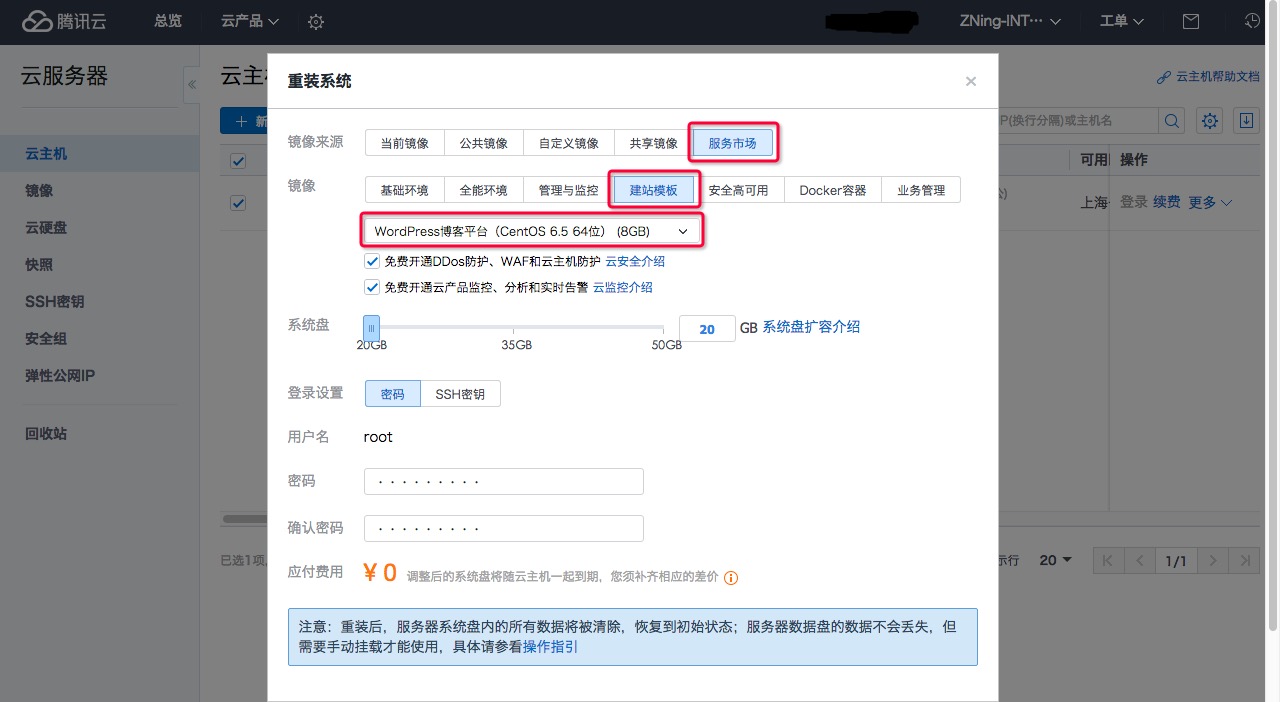Image resolution: width=1280 pixels, height=702 pixels.
Task: Select 当前镜像 image source
Action: coord(404,143)
